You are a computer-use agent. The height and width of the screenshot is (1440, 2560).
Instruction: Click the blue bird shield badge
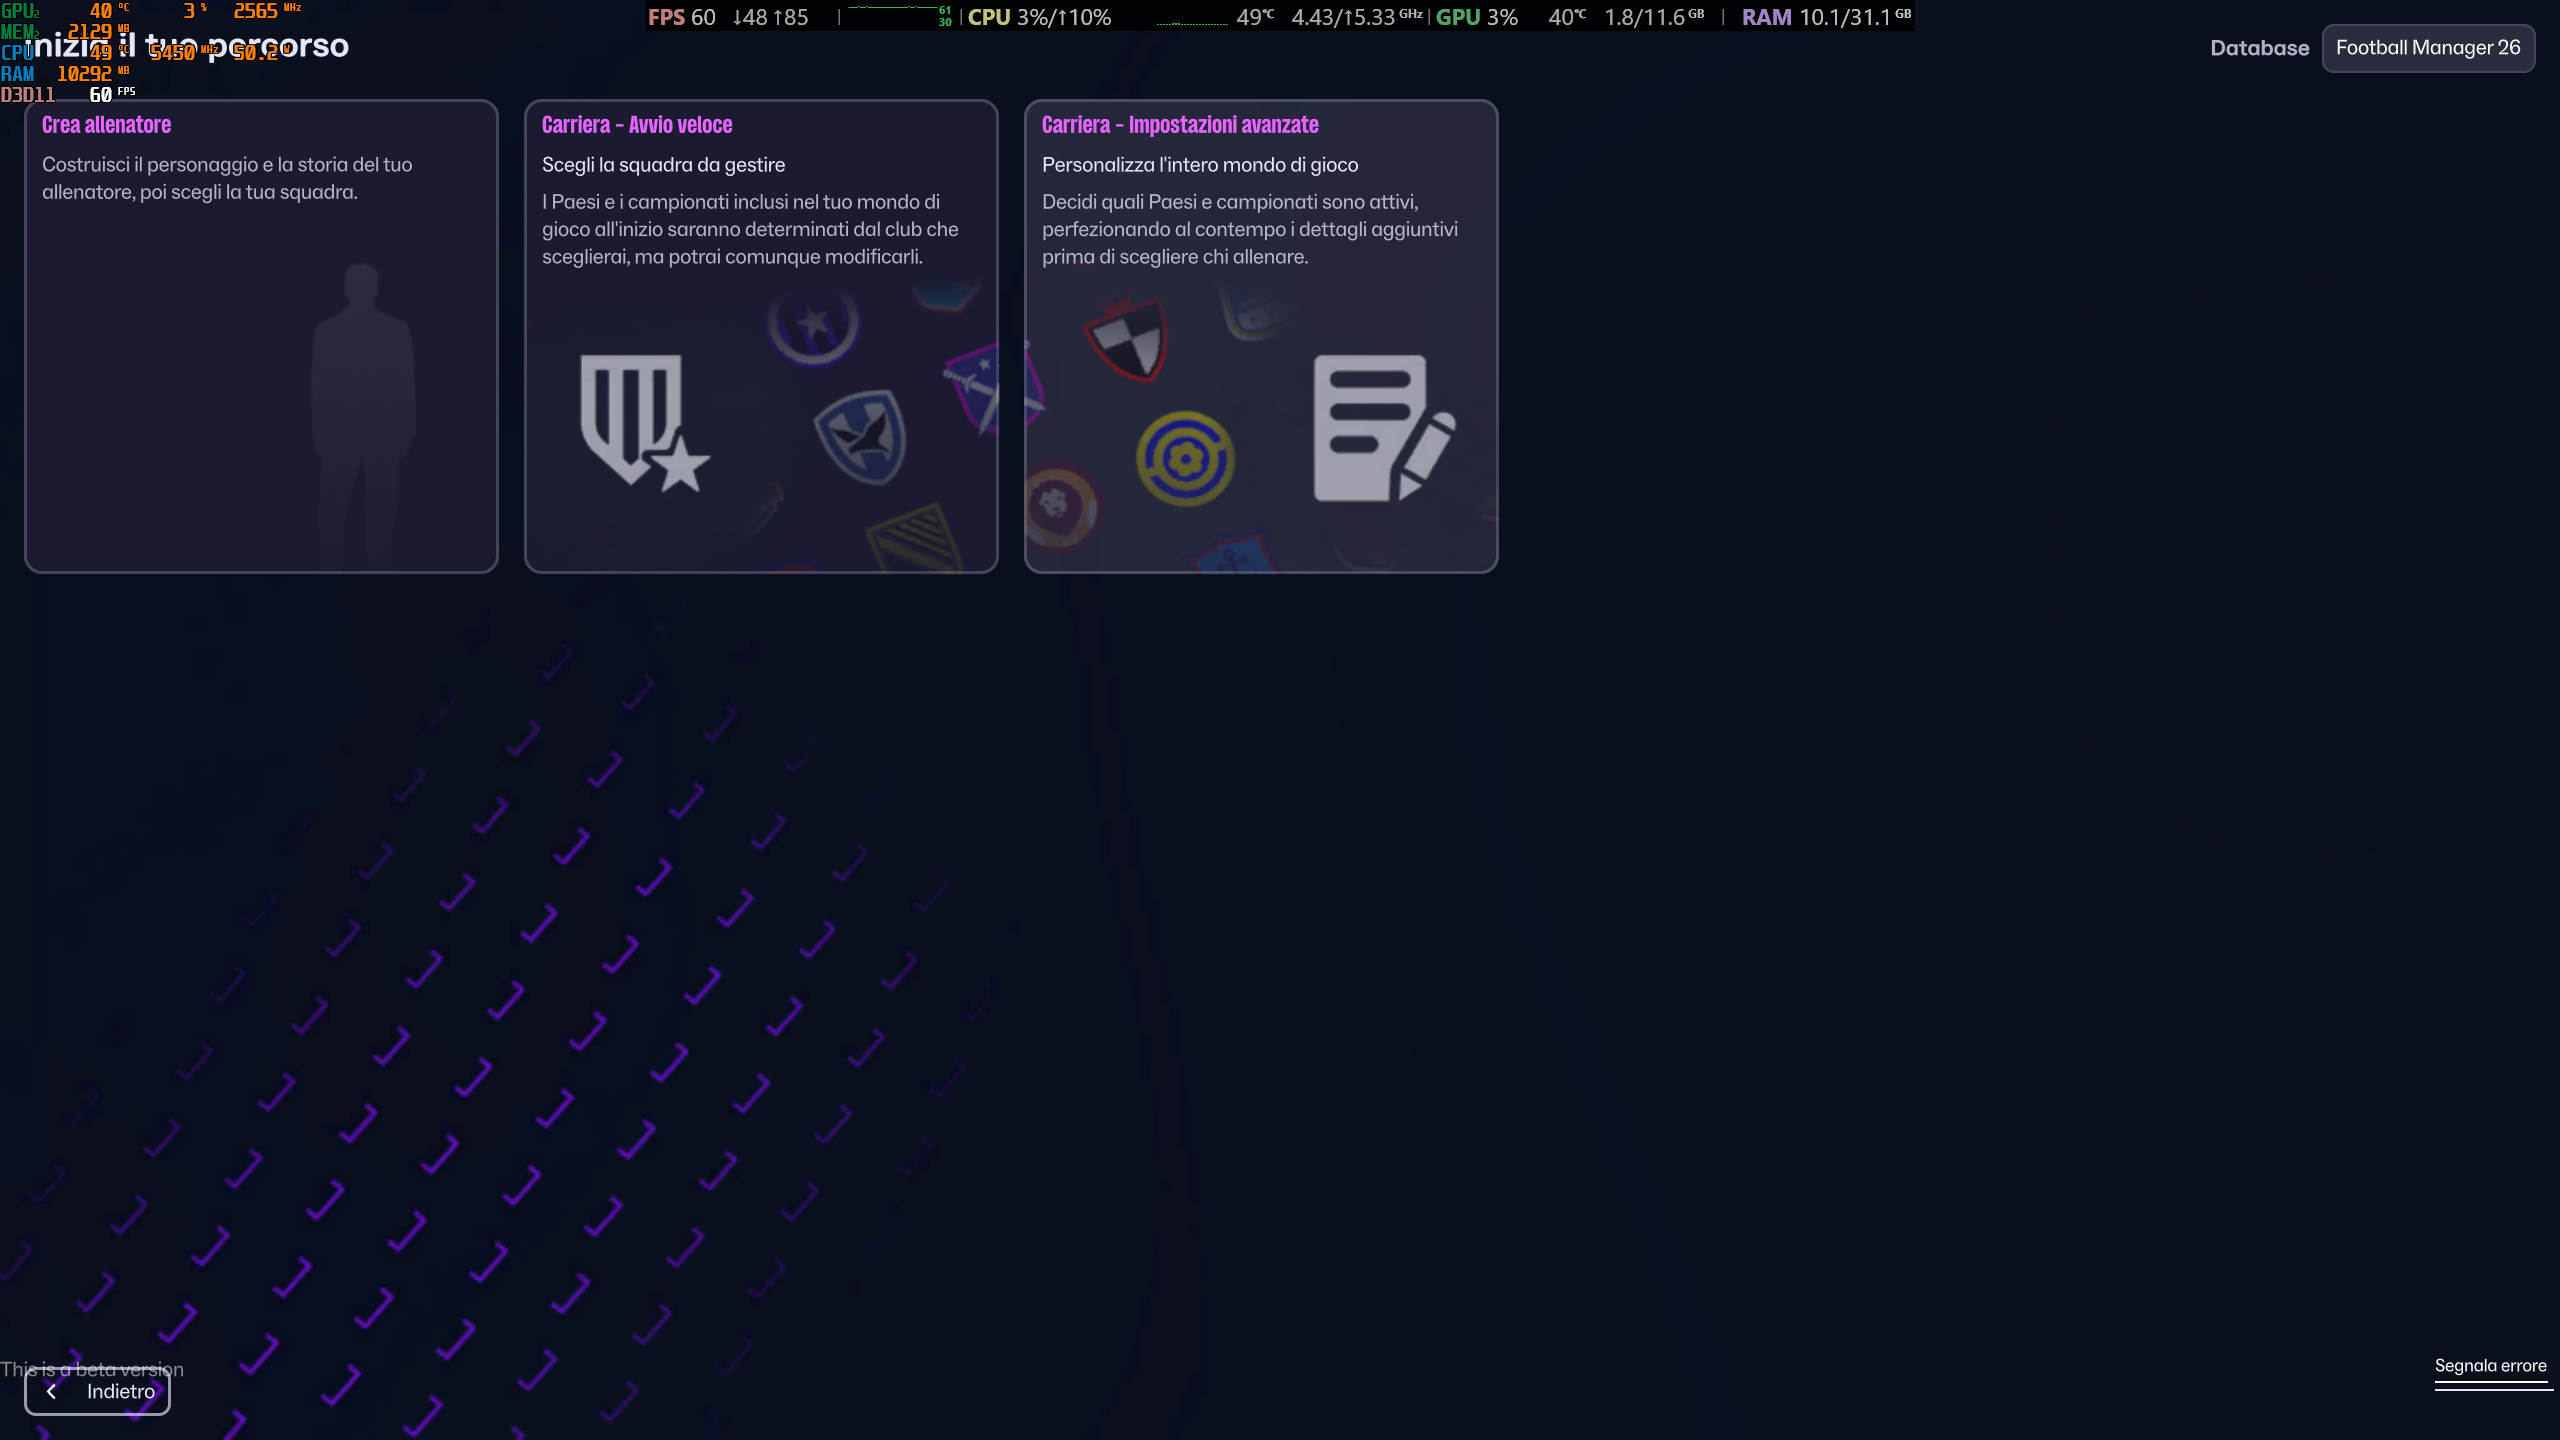point(861,436)
